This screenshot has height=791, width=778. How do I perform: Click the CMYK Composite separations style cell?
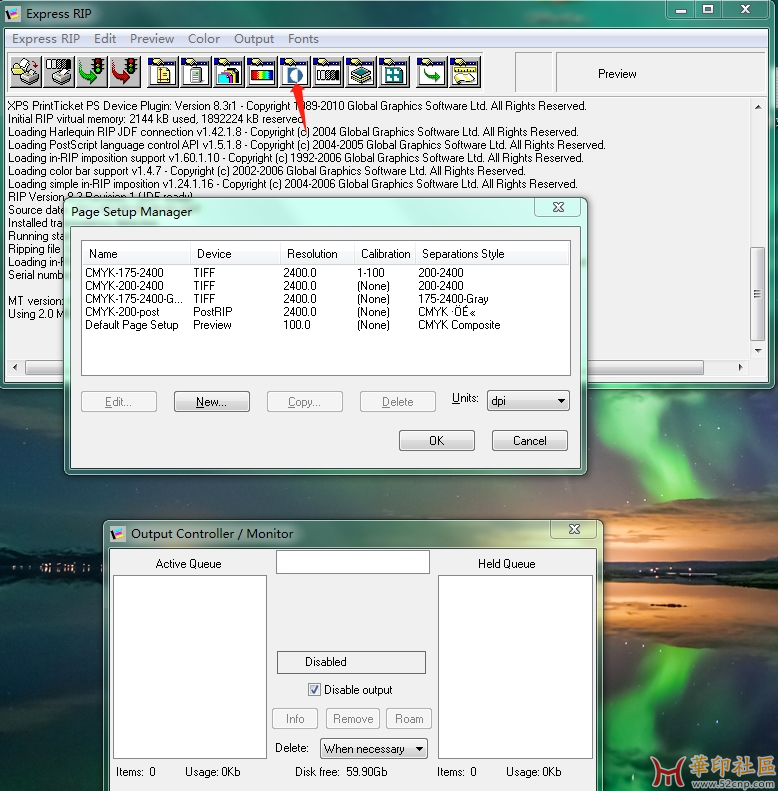click(x=459, y=325)
